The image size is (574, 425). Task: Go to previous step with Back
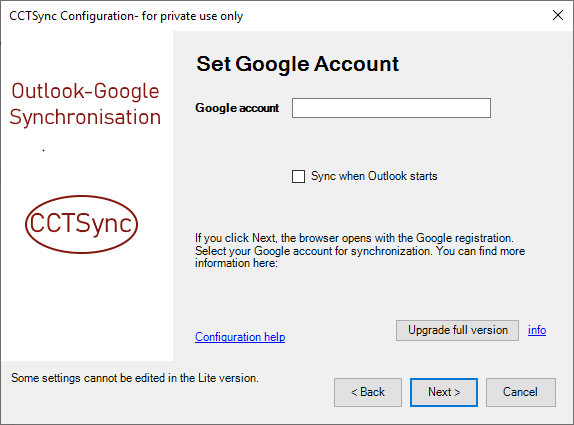pos(368,392)
